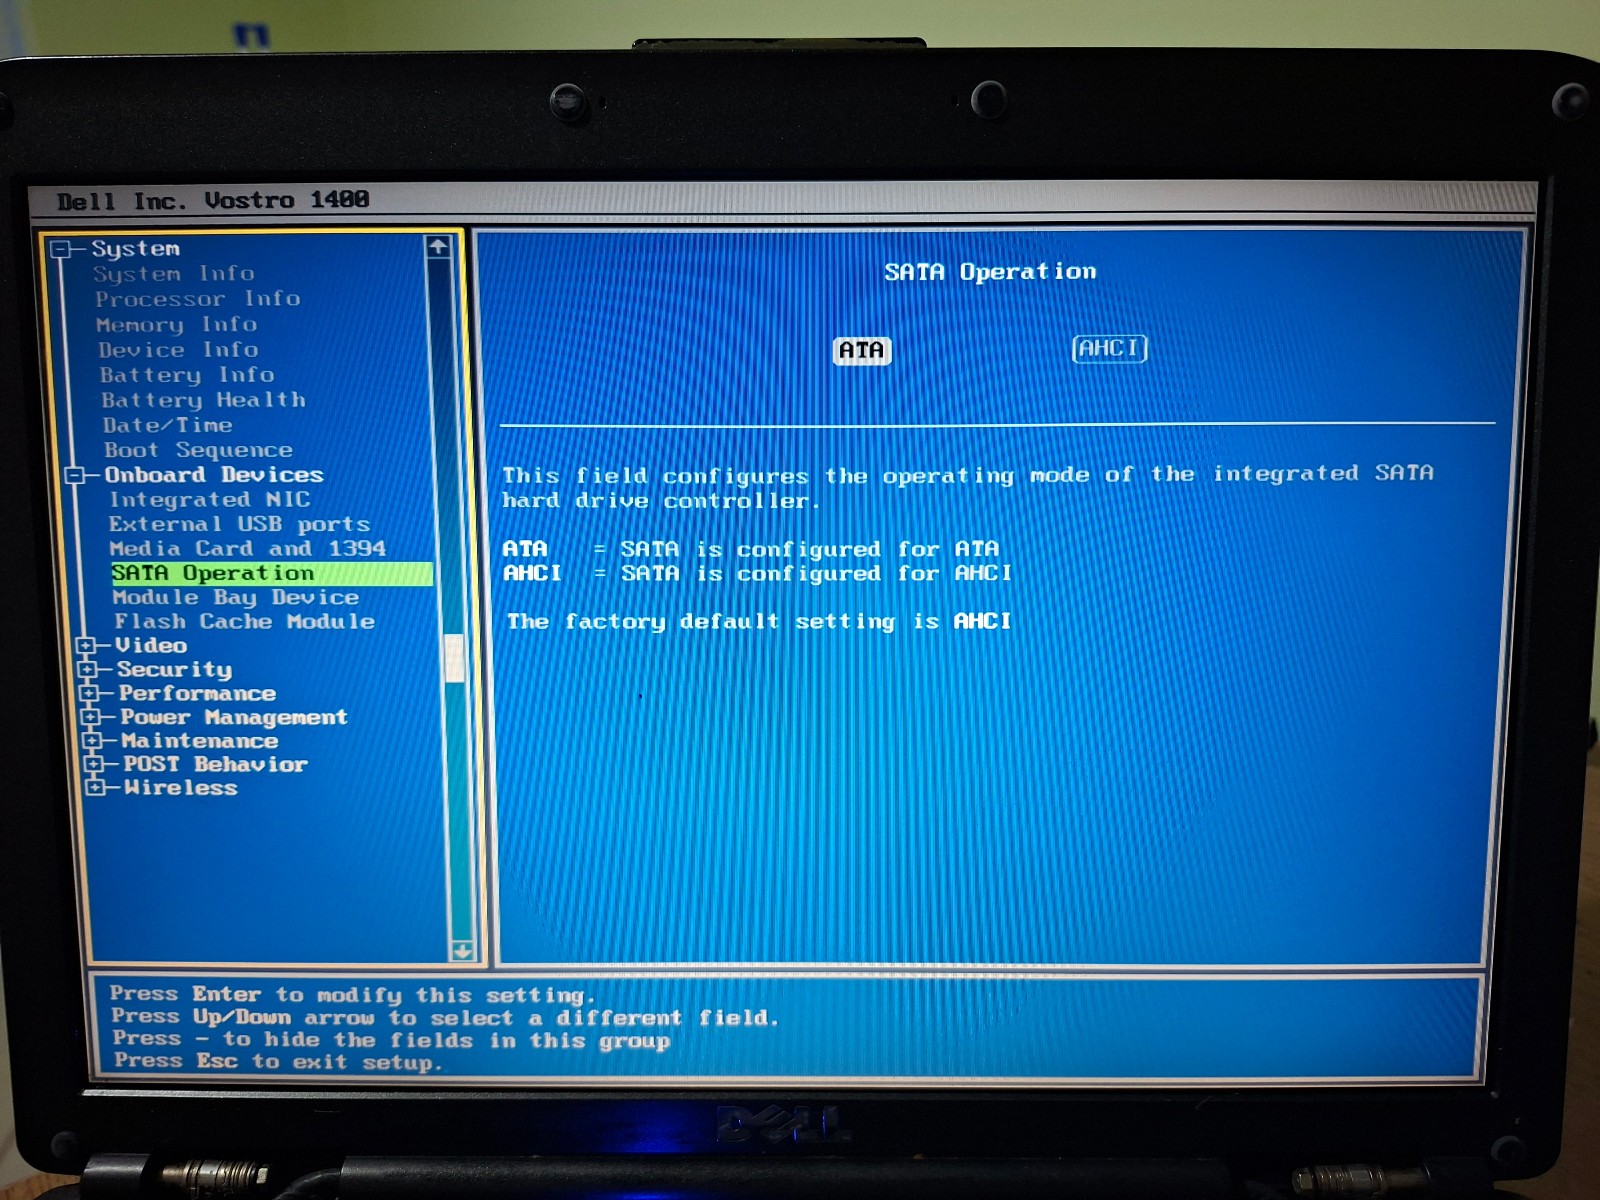
Task: Click "The factory default setting is AHCI" text
Action: [759, 621]
